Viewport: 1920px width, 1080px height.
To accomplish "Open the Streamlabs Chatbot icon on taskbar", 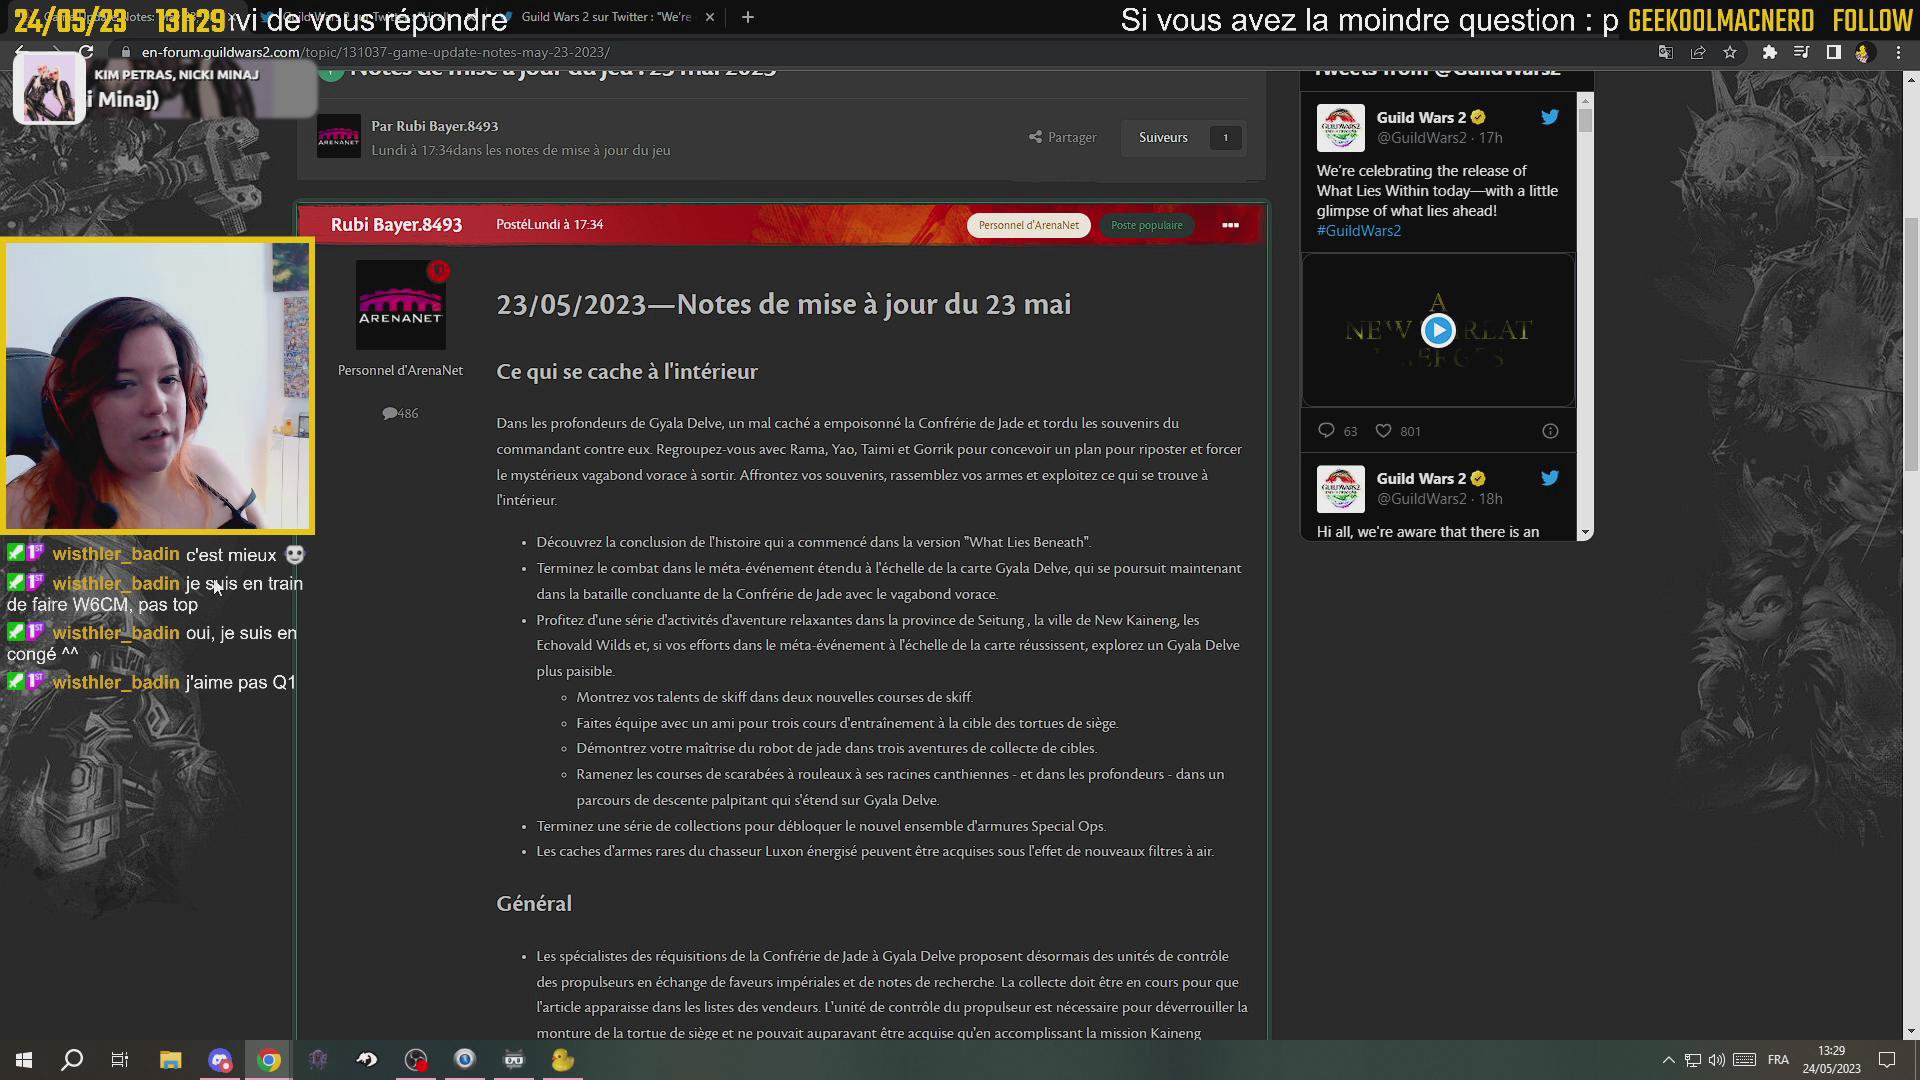I will coord(514,1060).
